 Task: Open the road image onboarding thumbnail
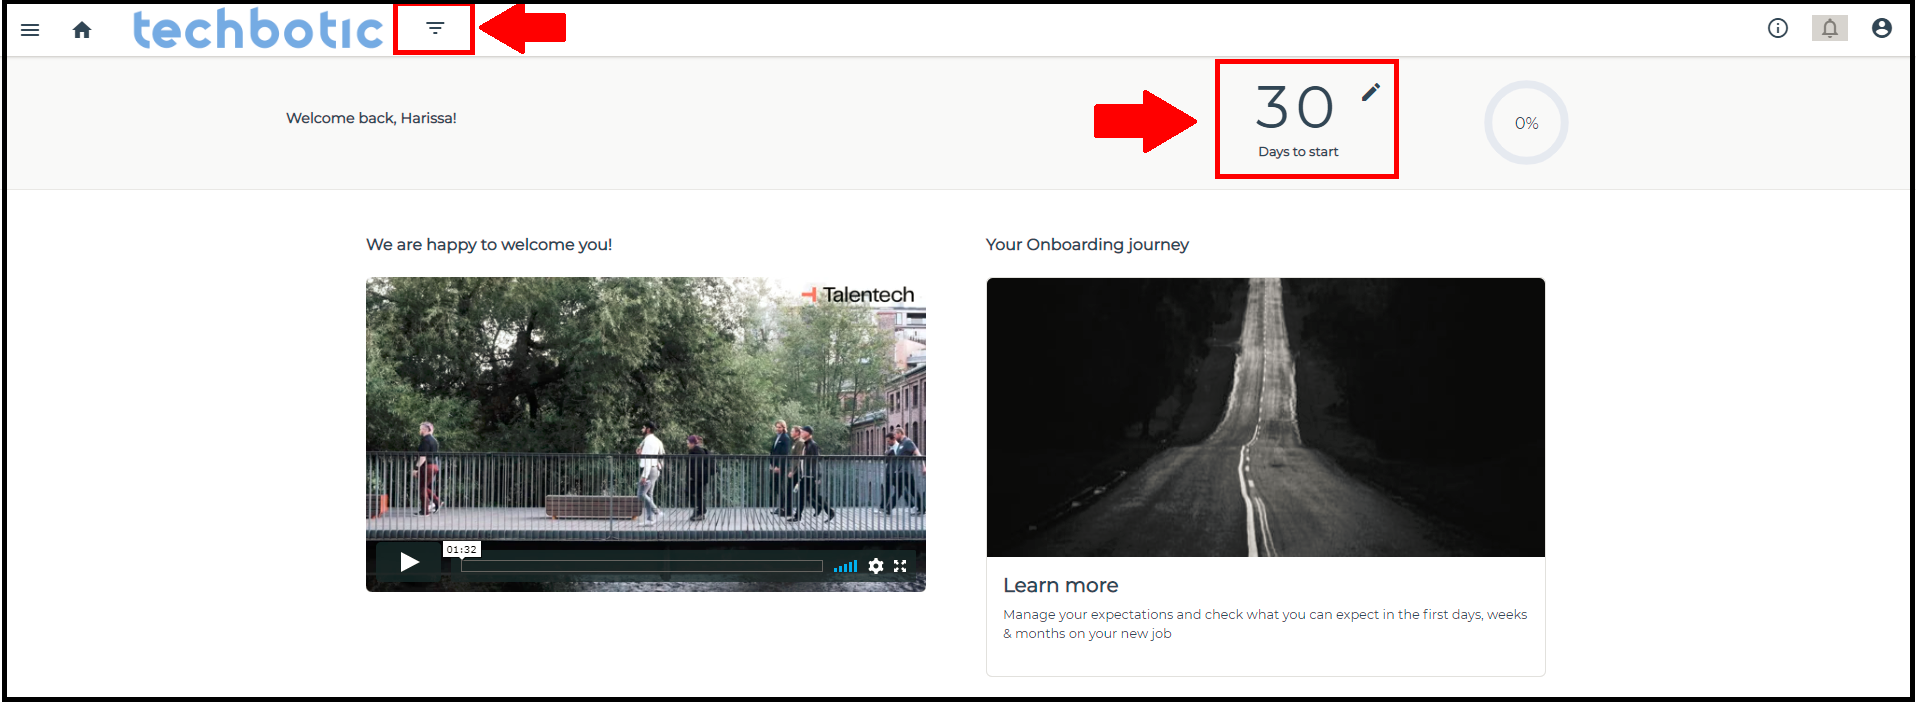(x=1266, y=417)
